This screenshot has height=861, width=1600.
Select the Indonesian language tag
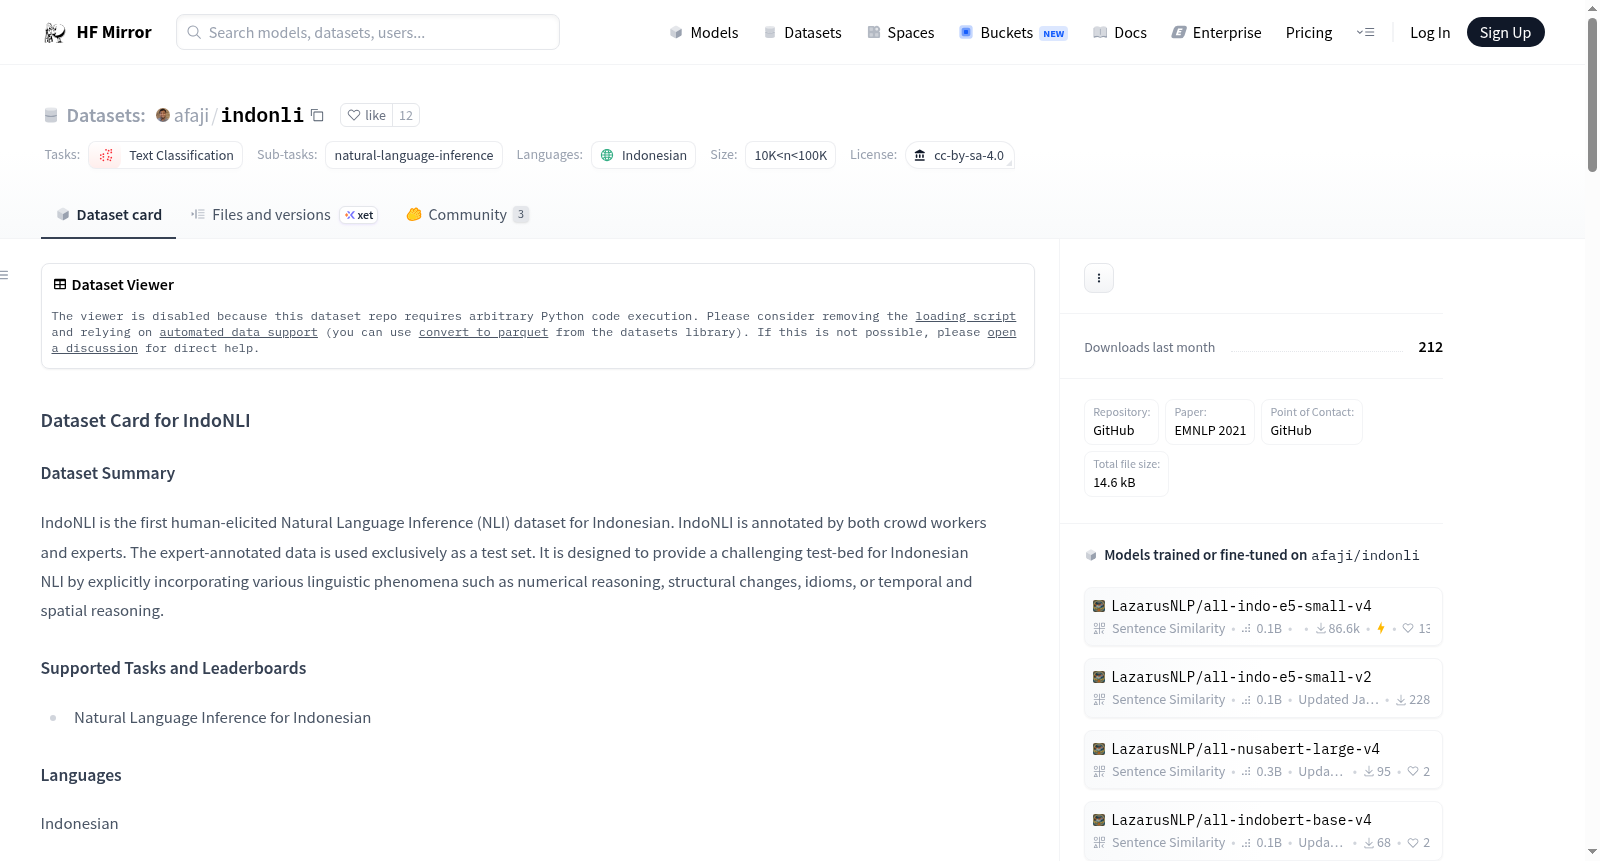644,155
